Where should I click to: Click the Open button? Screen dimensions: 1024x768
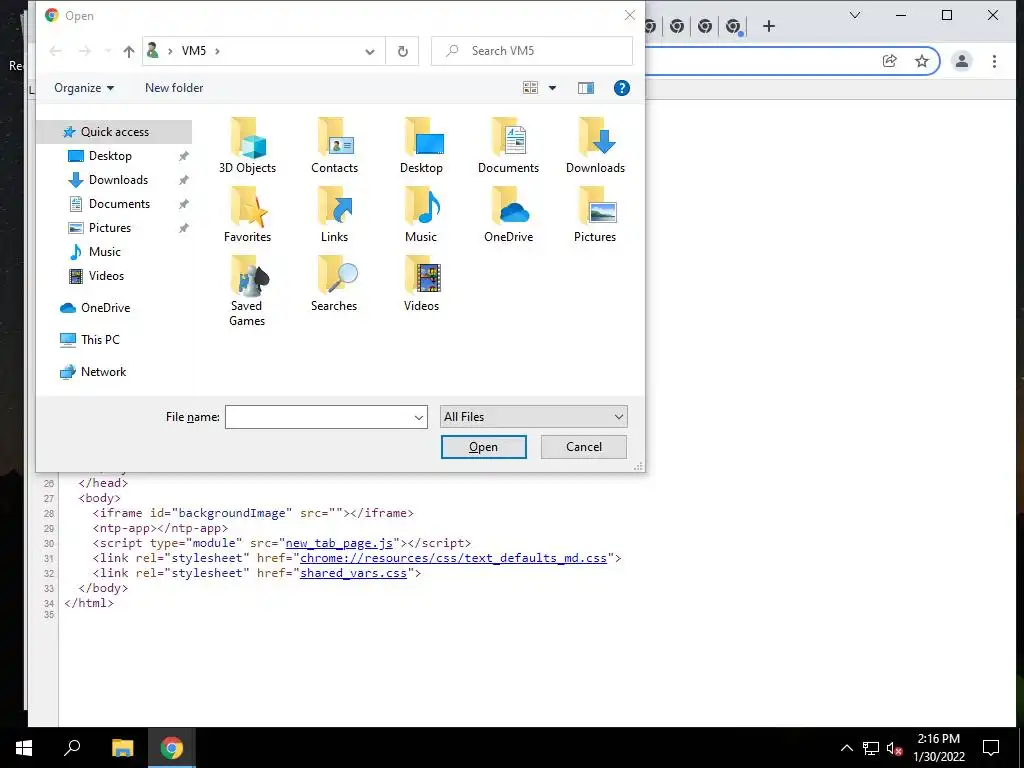click(x=484, y=447)
